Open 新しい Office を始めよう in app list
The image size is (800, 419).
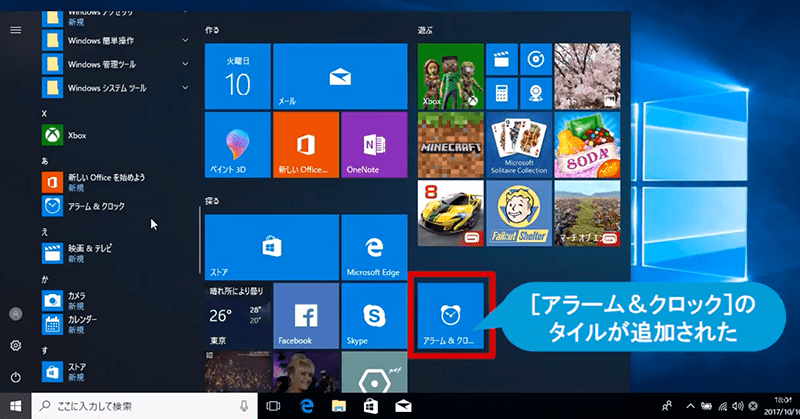116,182
